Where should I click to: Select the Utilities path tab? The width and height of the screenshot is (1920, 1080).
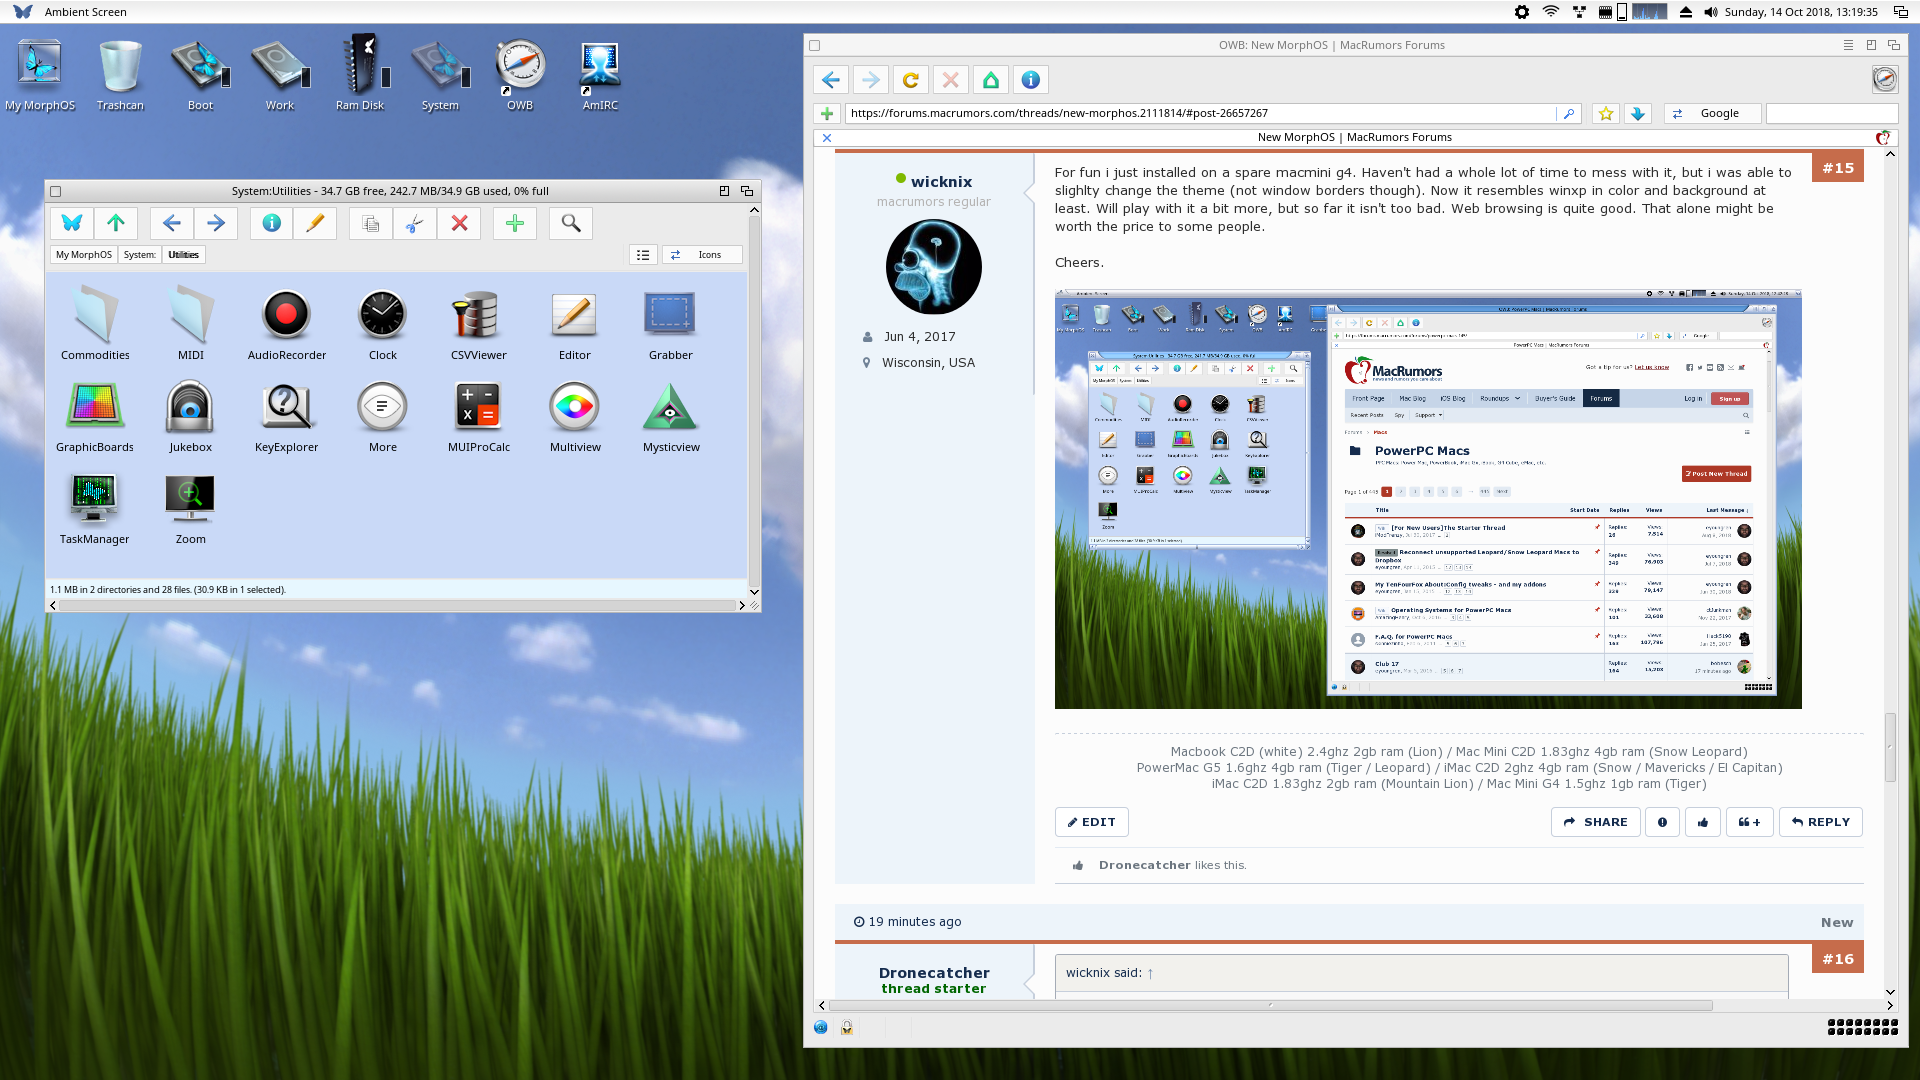184,255
